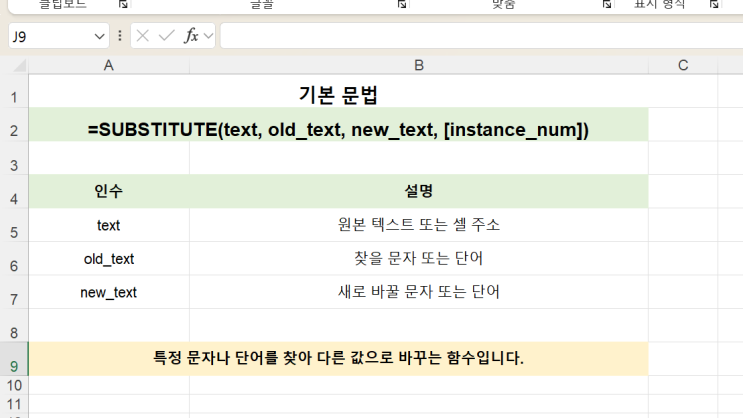Open the clipboard group dialog launcher

(x=123, y=4)
